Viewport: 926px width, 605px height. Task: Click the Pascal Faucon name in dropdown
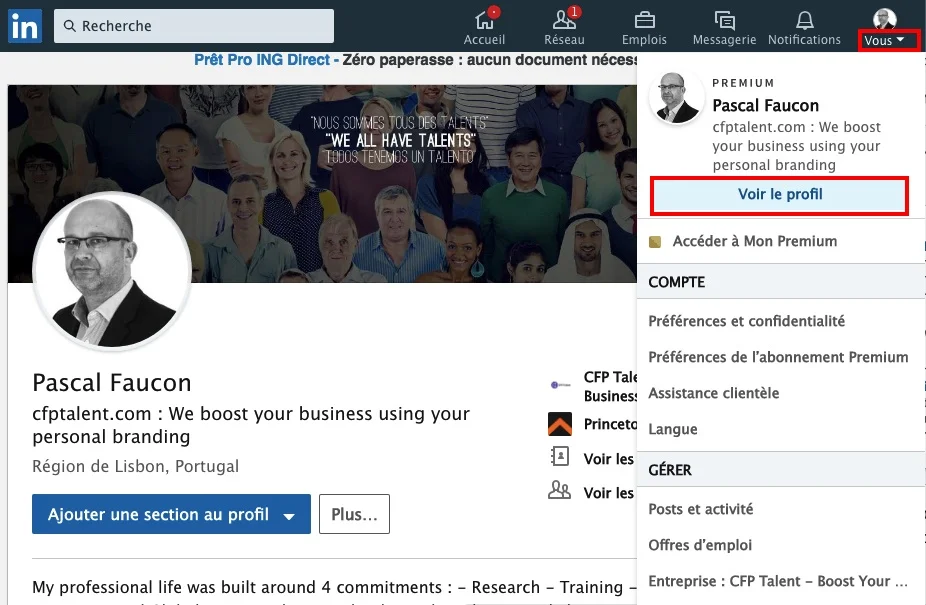765,105
